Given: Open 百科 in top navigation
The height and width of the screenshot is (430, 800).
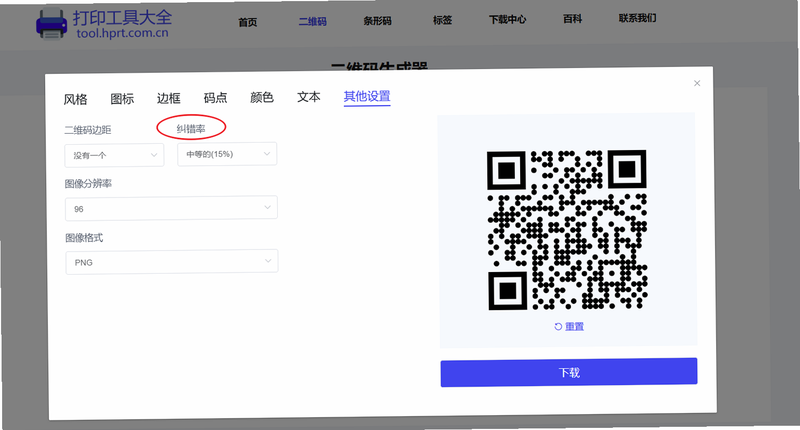Looking at the screenshot, I should tap(572, 19).
